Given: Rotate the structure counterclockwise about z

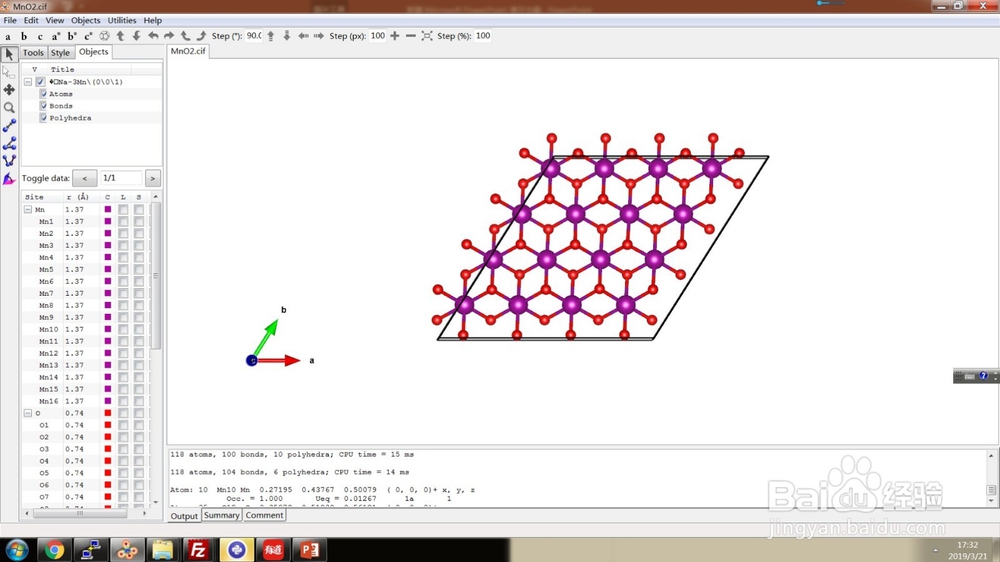Looking at the screenshot, I should tap(185, 36).
